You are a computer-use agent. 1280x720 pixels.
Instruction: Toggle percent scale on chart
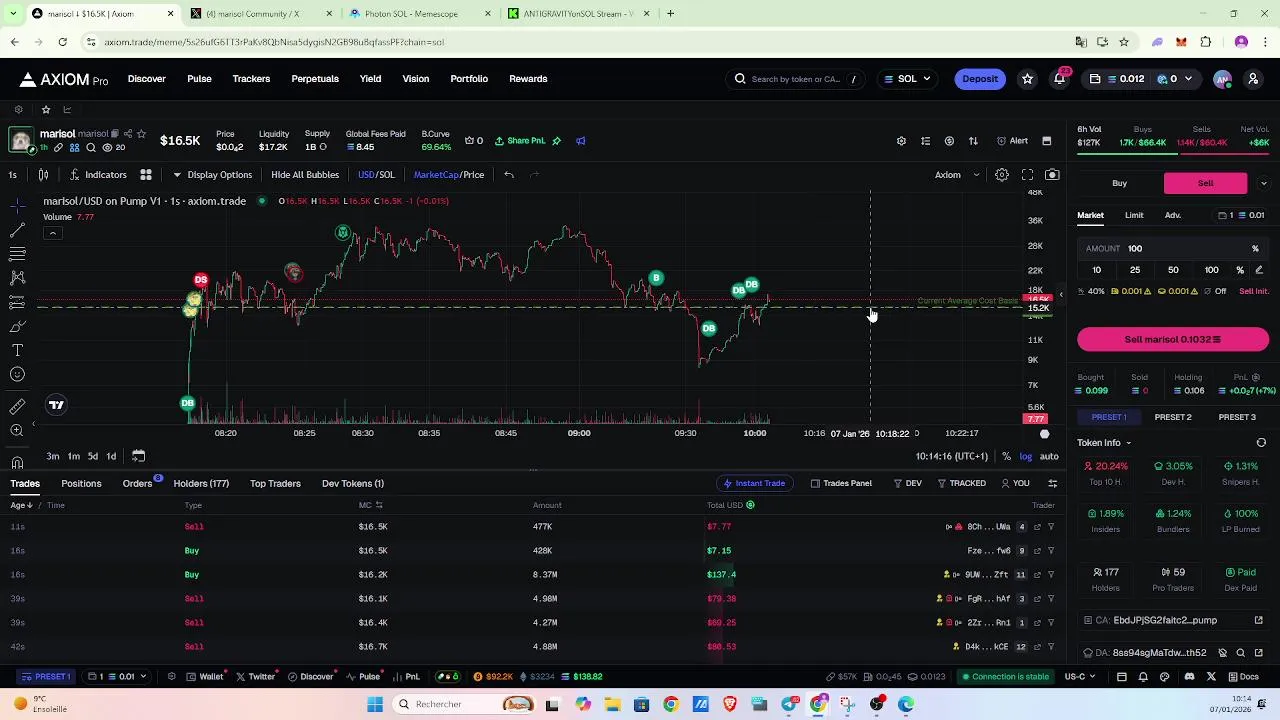(x=1006, y=457)
